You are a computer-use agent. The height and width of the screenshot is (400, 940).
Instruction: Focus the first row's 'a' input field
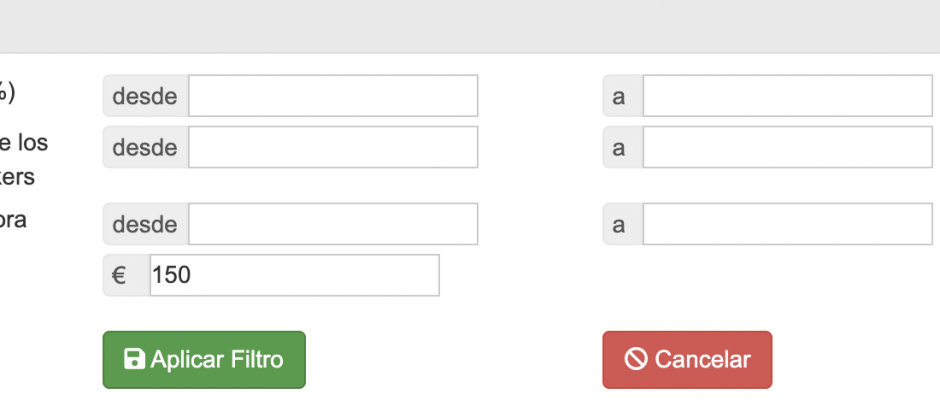788,96
